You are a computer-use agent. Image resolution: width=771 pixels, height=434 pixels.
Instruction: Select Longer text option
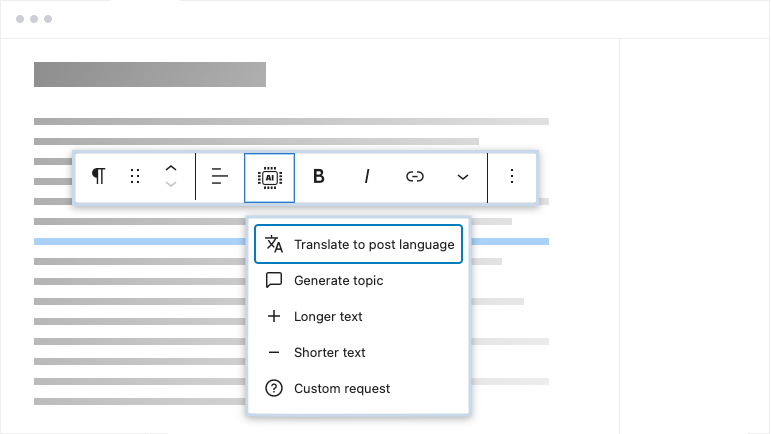coord(328,316)
